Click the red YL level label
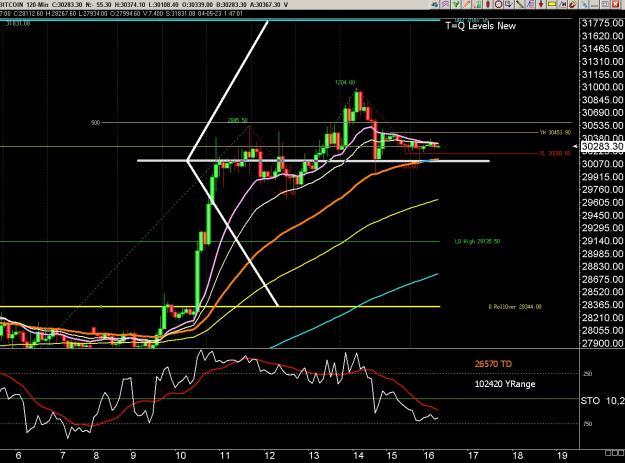 [x=555, y=153]
